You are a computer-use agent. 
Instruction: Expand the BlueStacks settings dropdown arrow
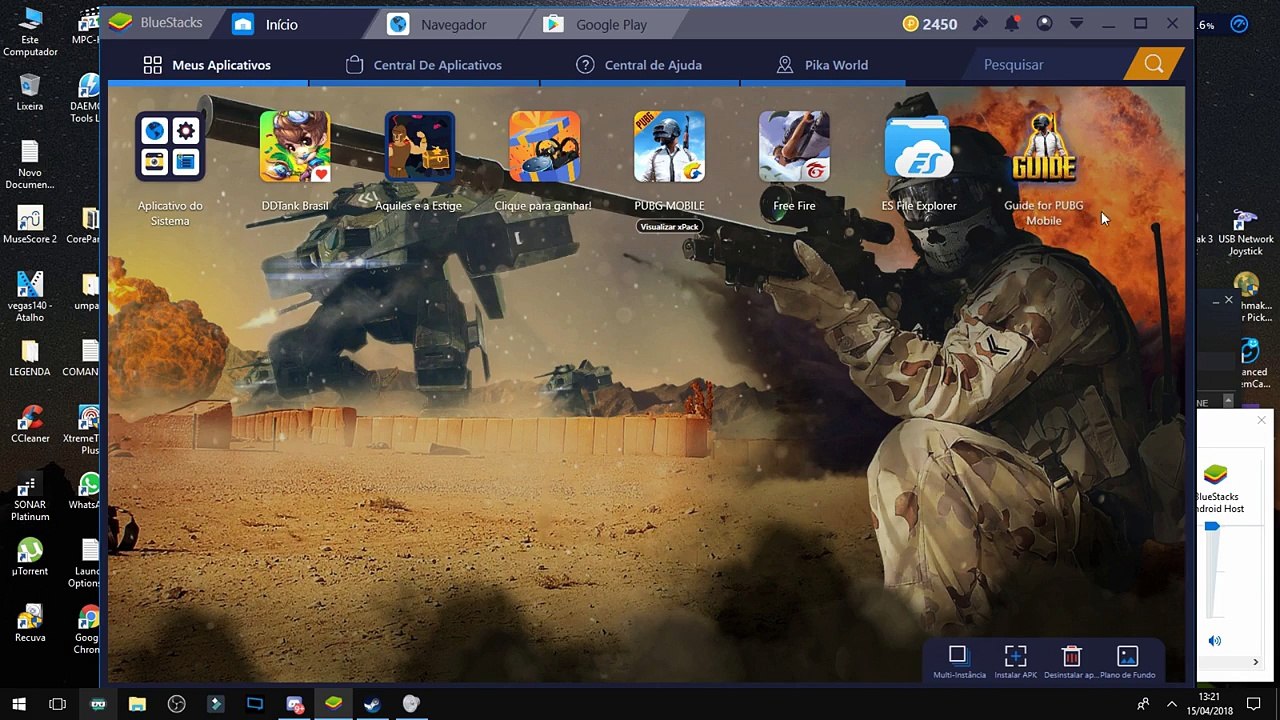pyautogui.click(x=1076, y=23)
